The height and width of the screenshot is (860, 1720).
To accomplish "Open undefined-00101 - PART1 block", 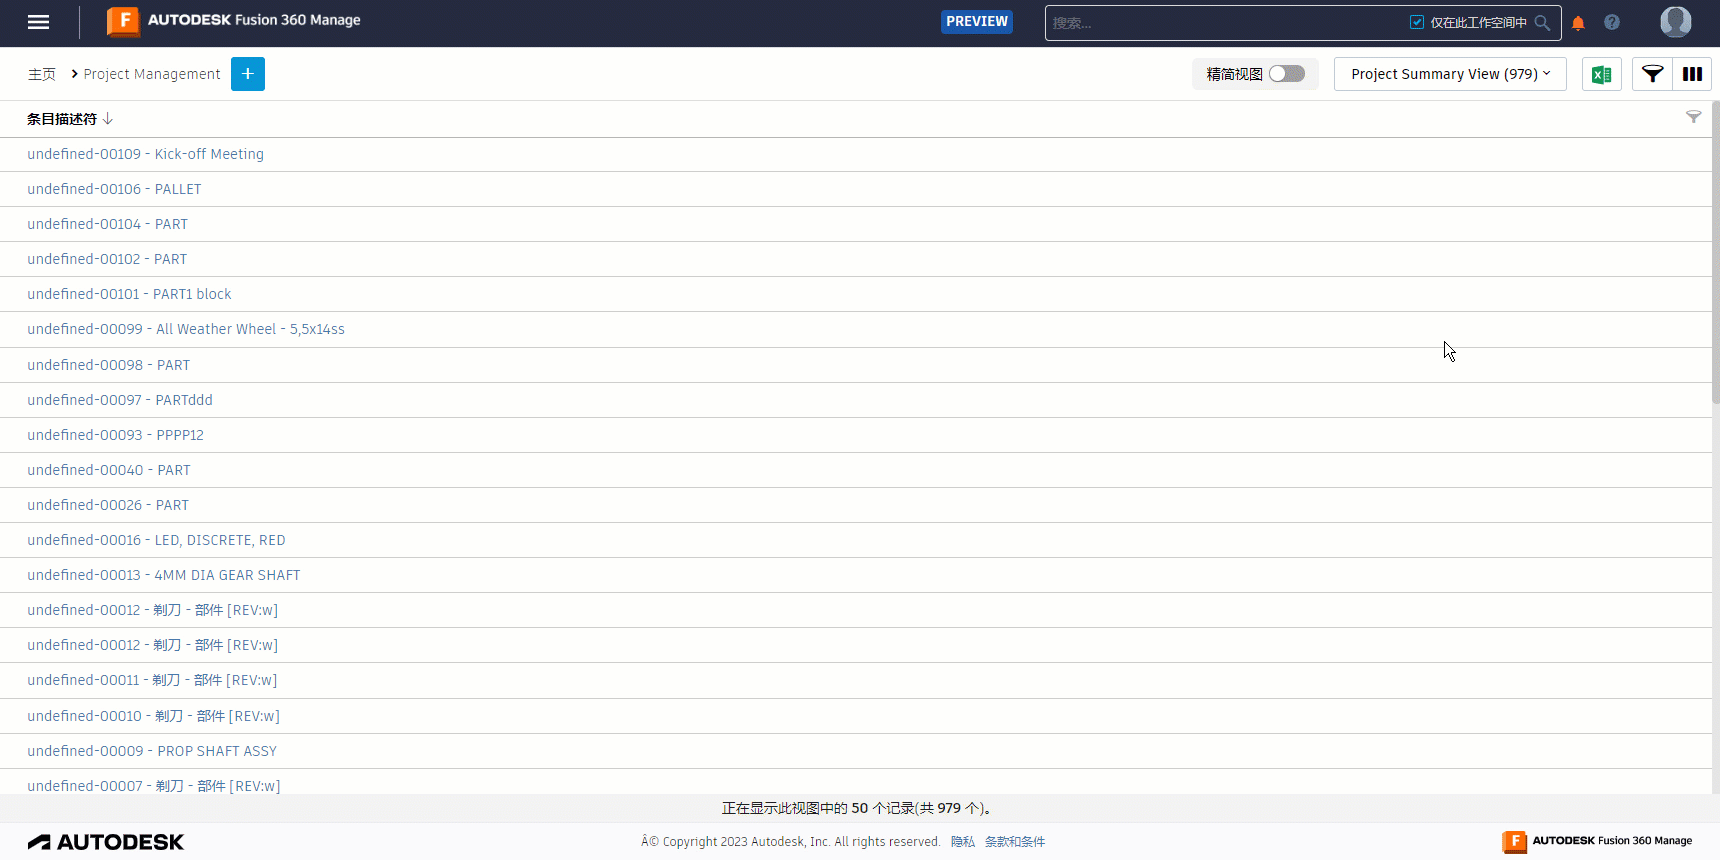I will (129, 294).
